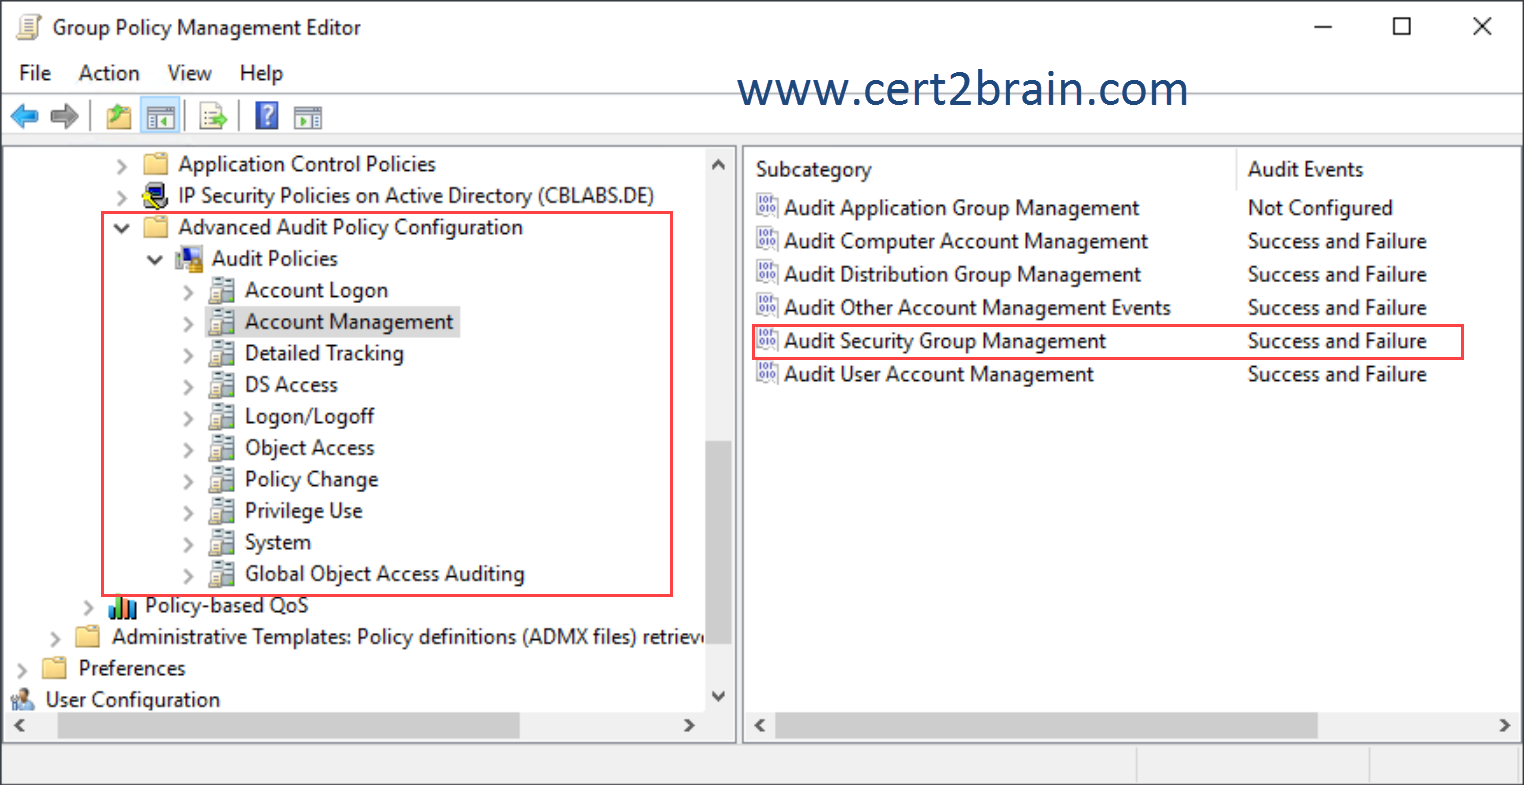Expand the Policy-based QoS node

[88, 607]
